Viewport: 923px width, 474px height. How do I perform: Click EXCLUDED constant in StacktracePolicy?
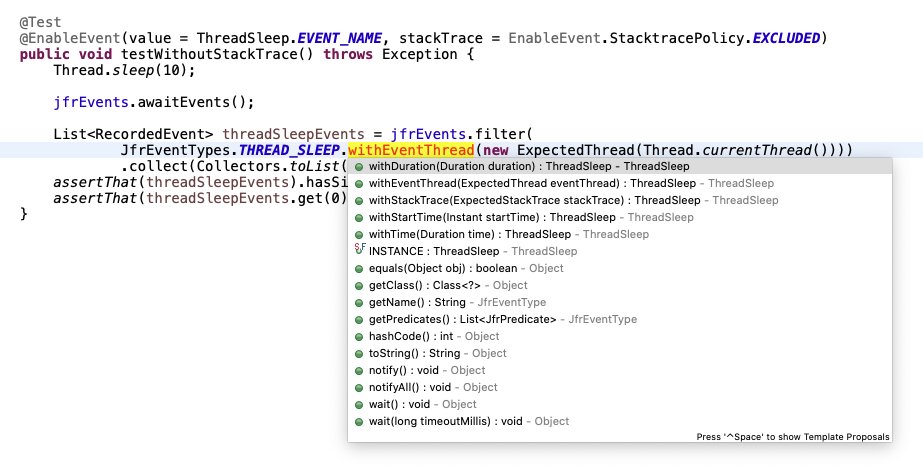pos(786,38)
